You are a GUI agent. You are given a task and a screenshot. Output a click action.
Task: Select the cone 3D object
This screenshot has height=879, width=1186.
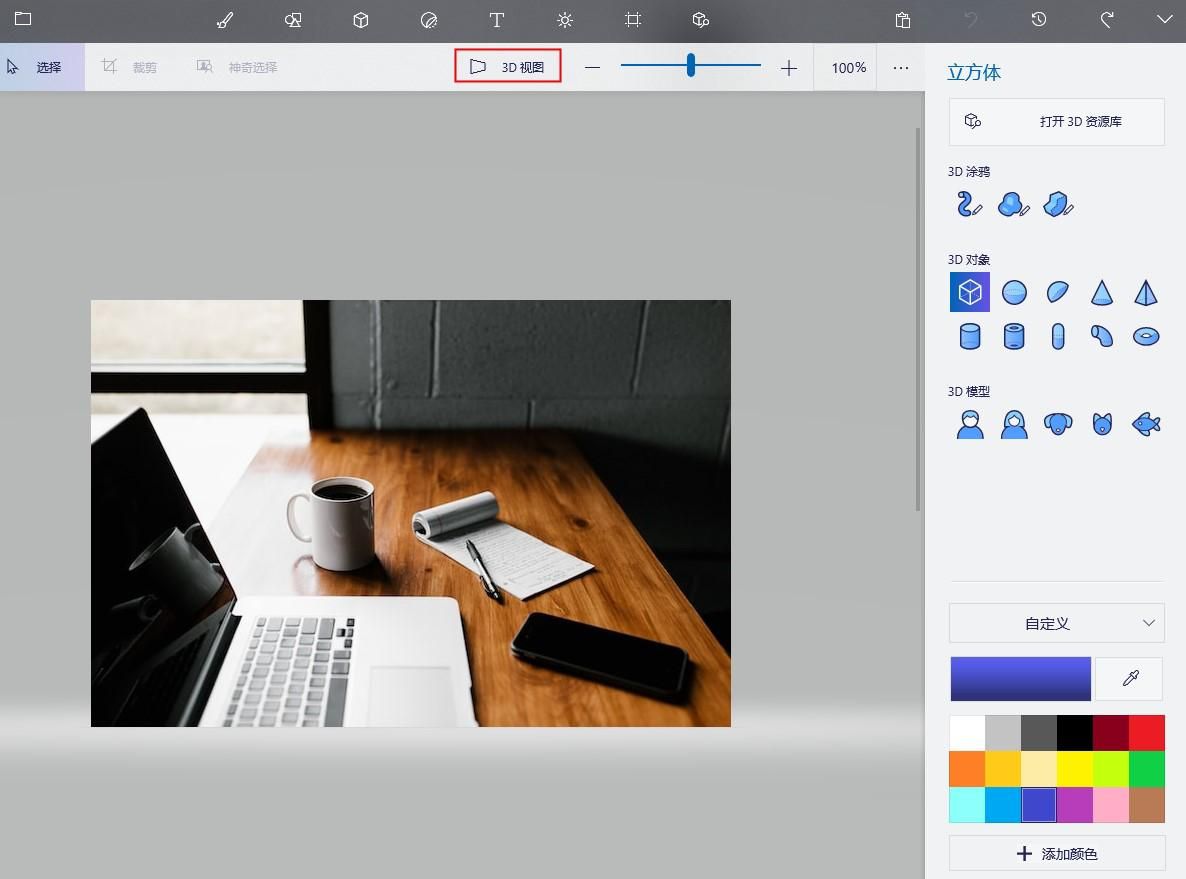point(1102,292)
